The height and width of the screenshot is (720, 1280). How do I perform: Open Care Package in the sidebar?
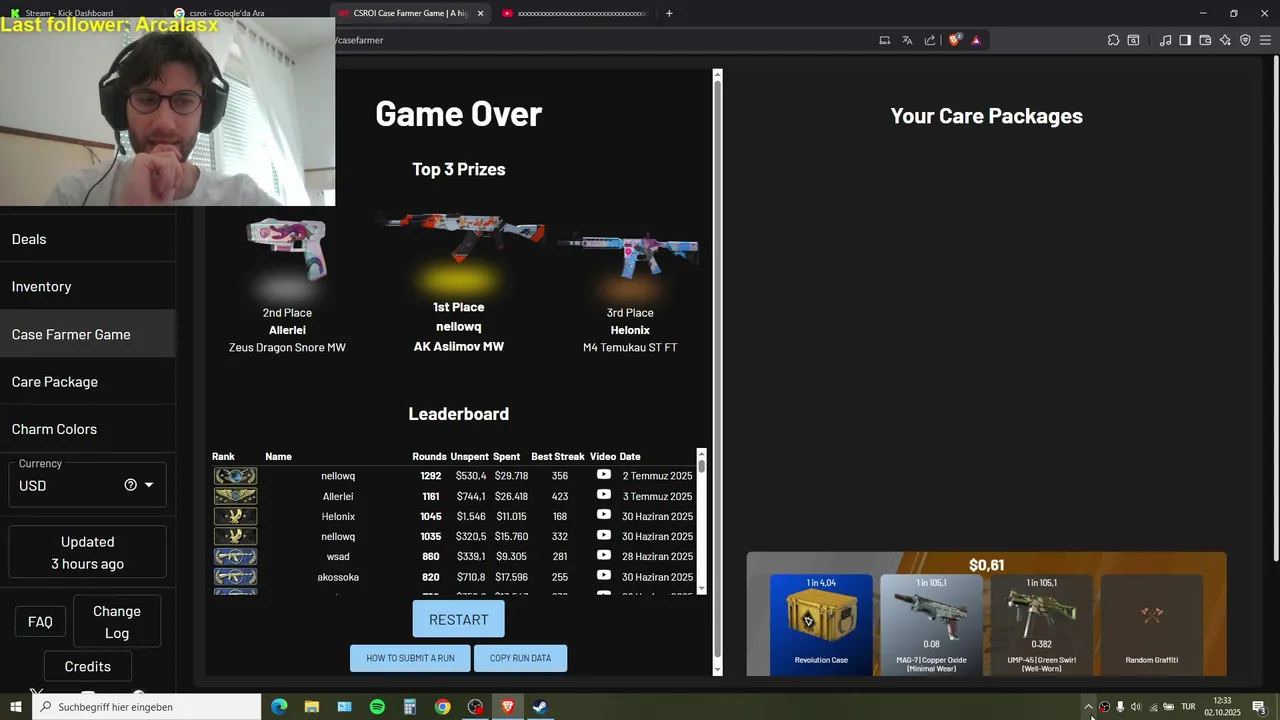point(87,381)
